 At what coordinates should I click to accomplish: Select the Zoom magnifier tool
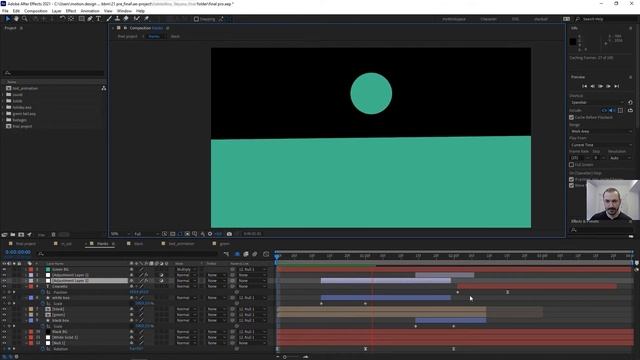pyautogui.click(x=24, y=19)
